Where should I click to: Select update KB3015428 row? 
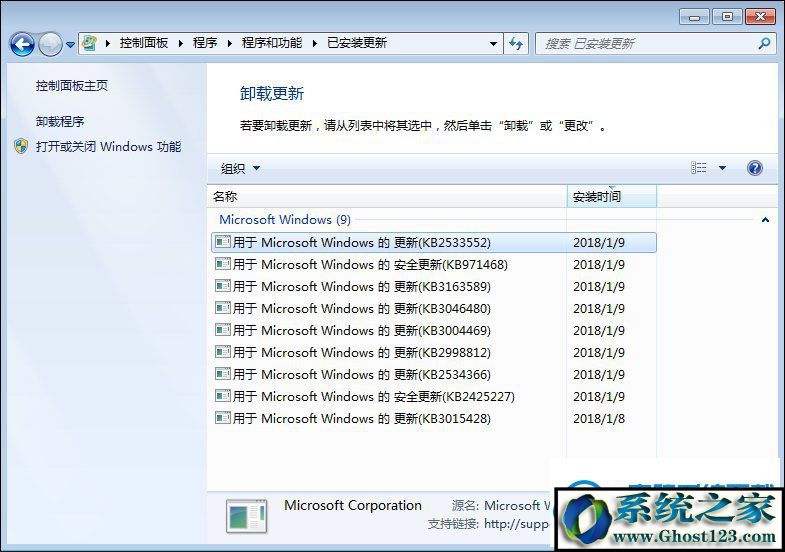tap(434, 419)
